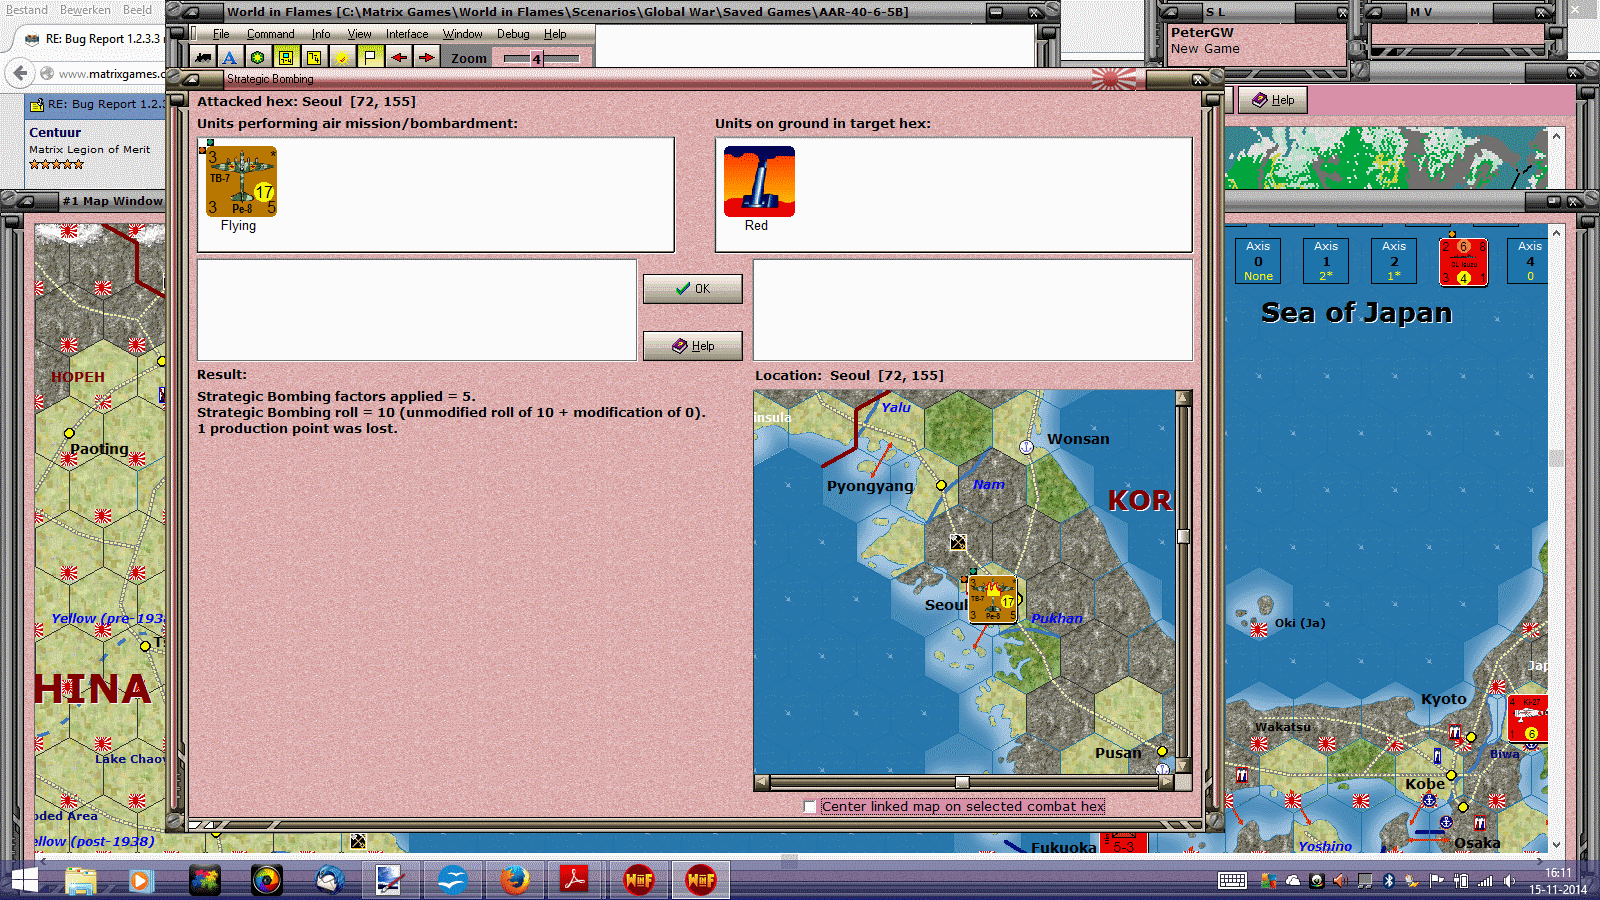
Task: Enable Center linked map on selected combat hex
Action: tap(810, 807)
